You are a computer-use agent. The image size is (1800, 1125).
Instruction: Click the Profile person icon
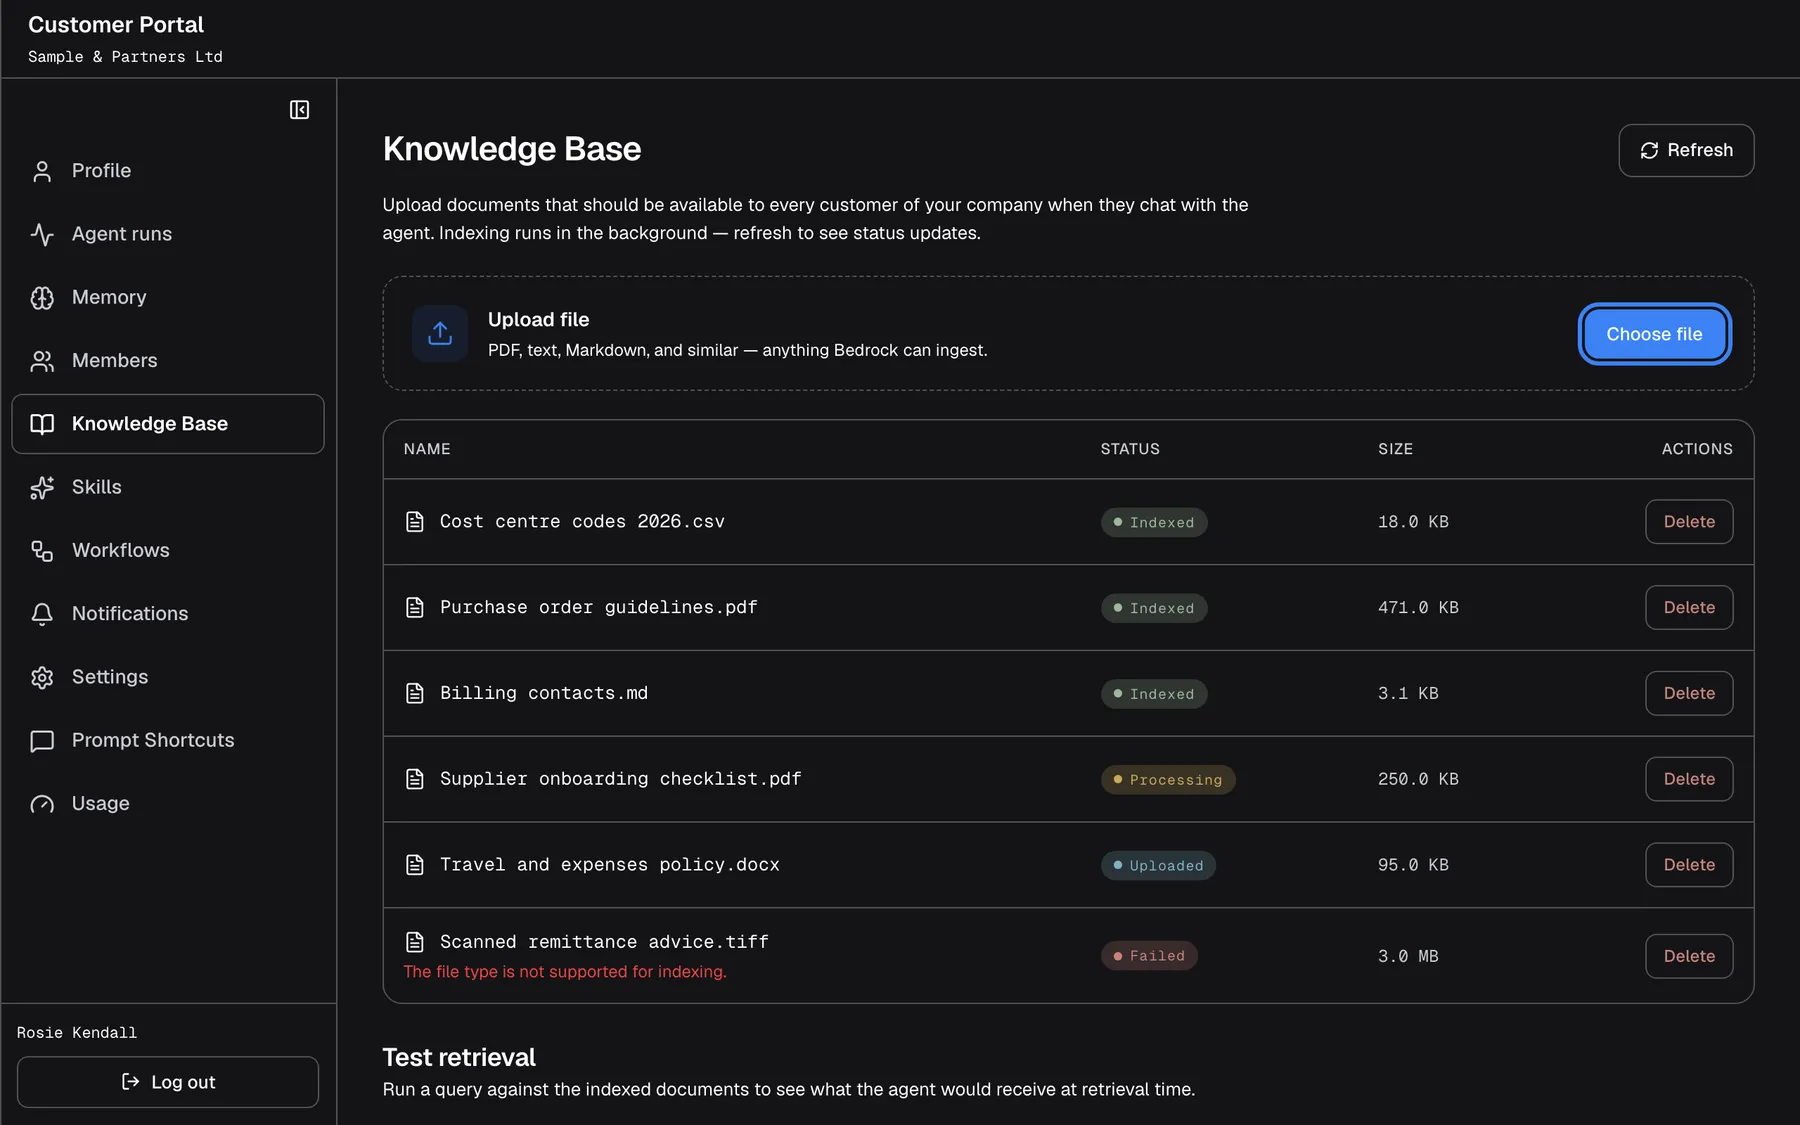42,171
